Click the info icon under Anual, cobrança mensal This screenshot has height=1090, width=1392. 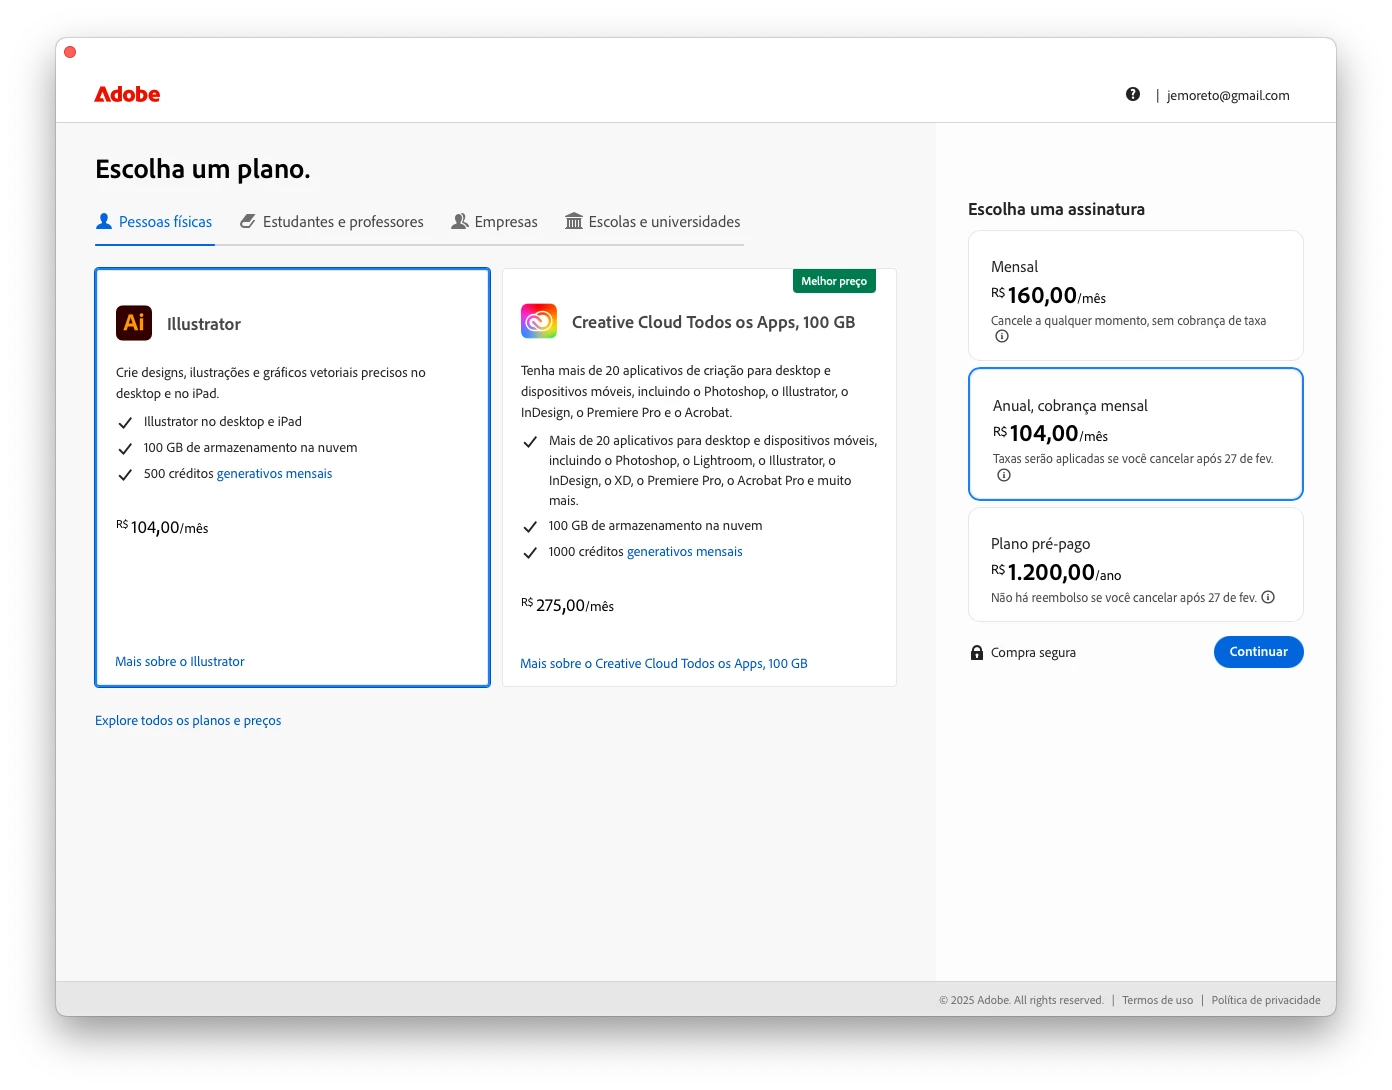1004,476
